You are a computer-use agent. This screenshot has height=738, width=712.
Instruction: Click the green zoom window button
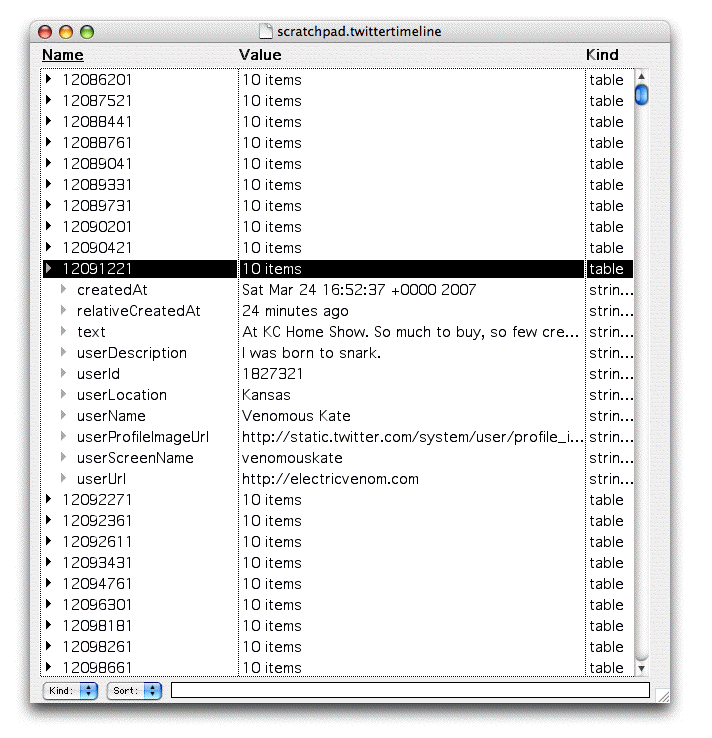coord(87,32)
